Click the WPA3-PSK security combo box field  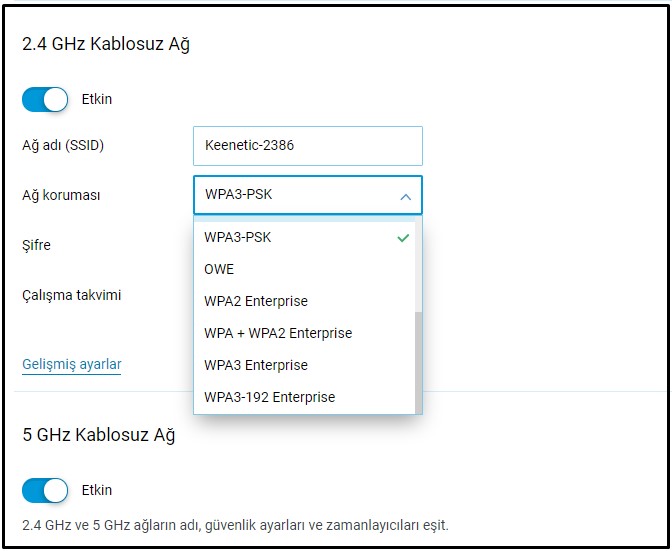click(x=295, y=195)
